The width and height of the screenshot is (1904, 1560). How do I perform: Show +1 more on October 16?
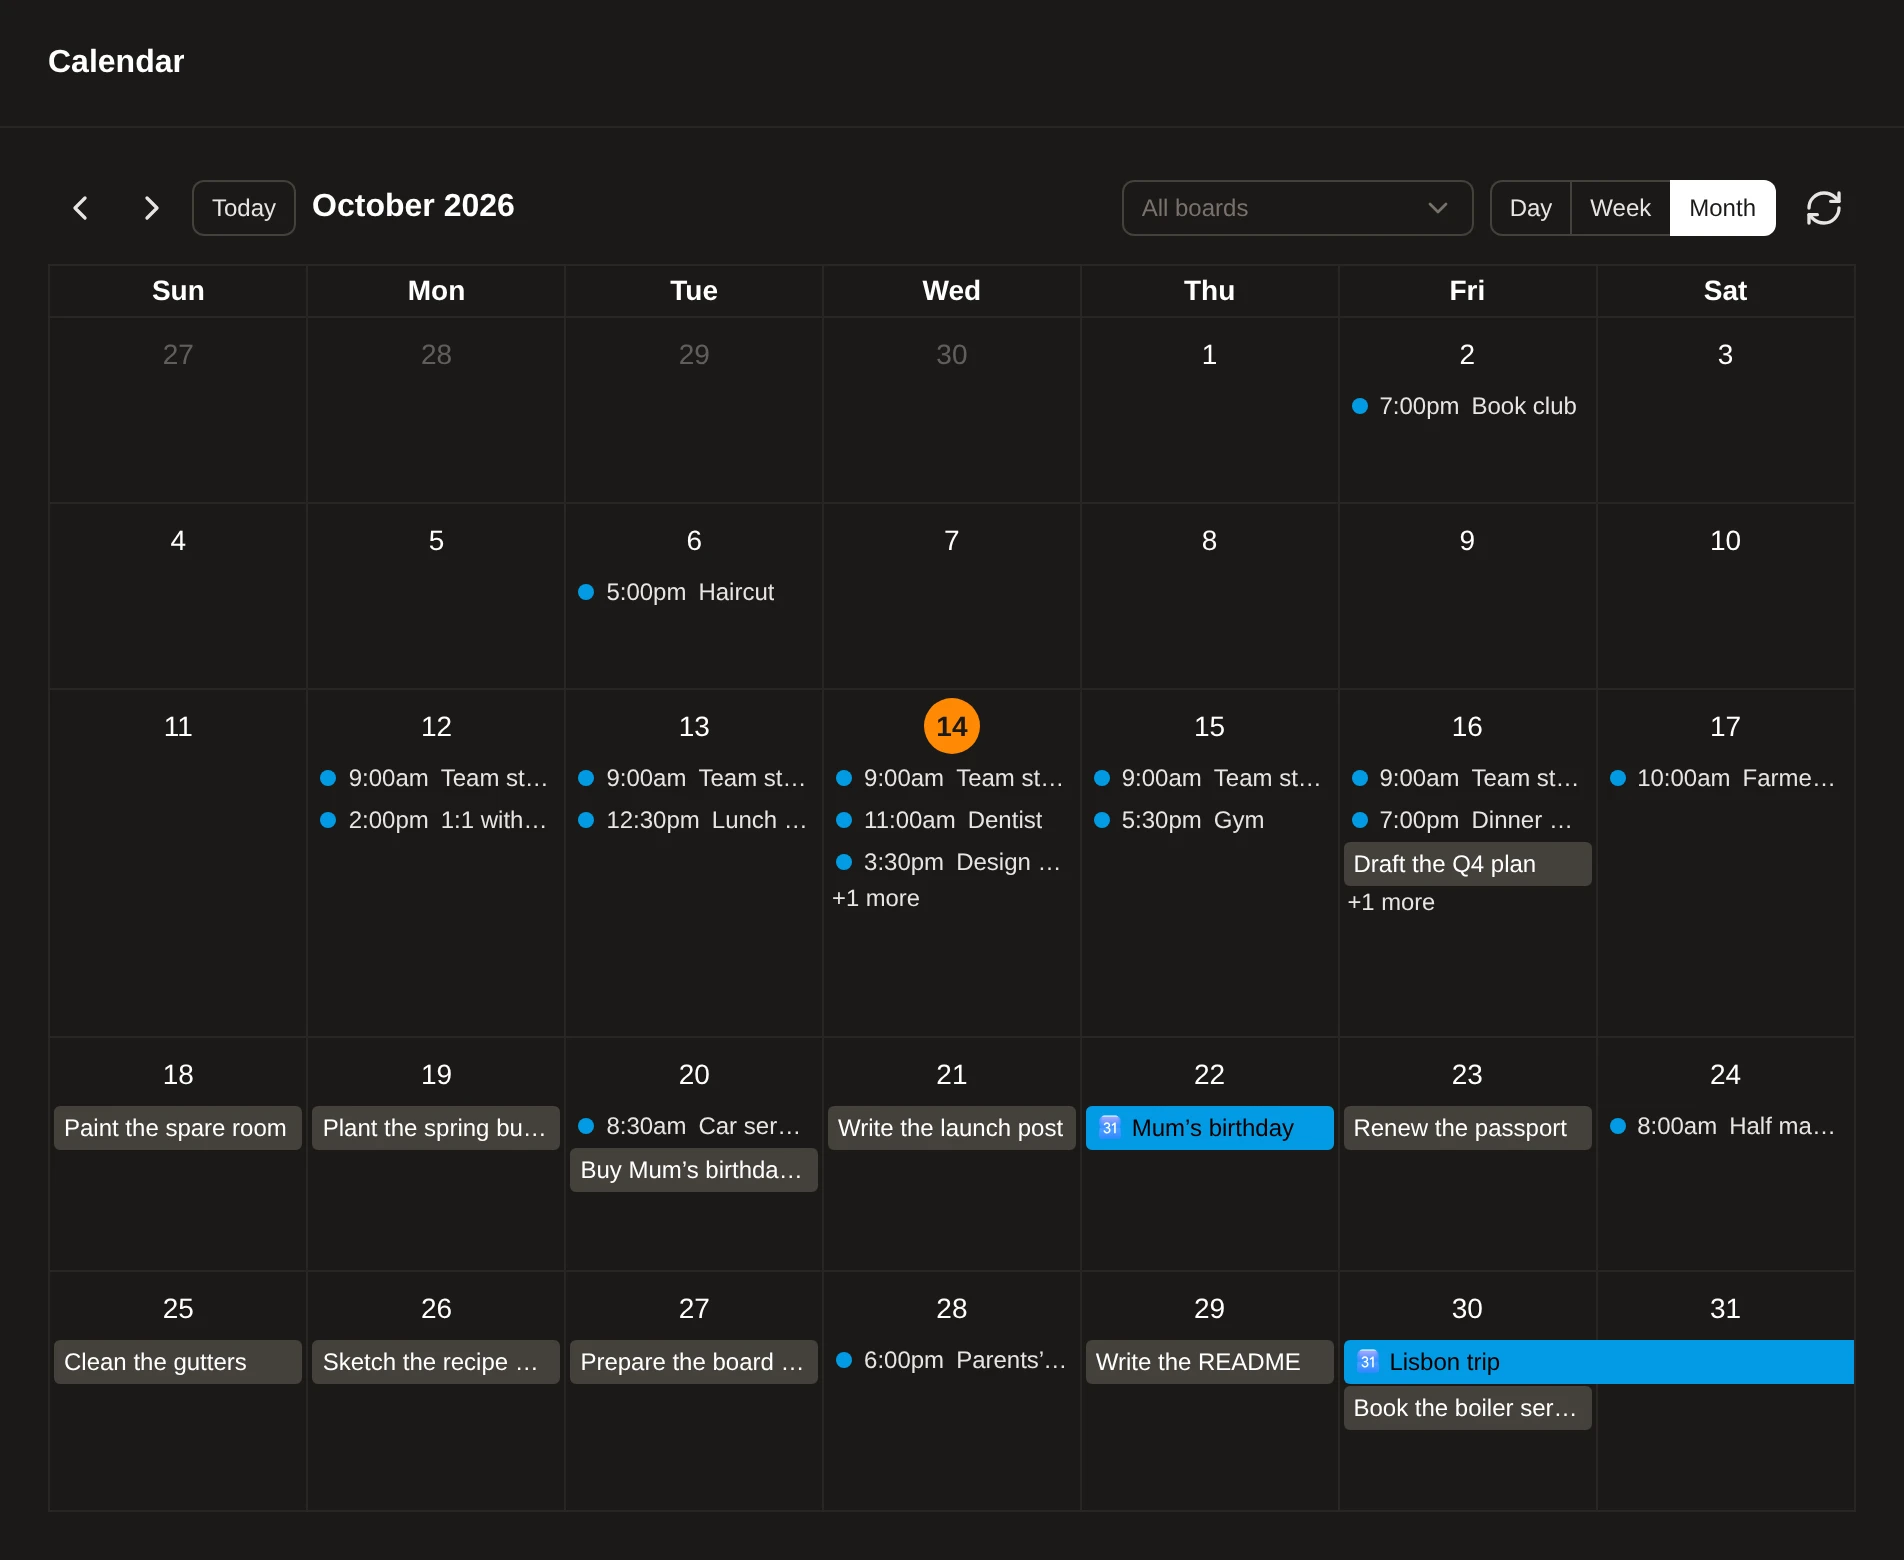(x=1391, y=902)
